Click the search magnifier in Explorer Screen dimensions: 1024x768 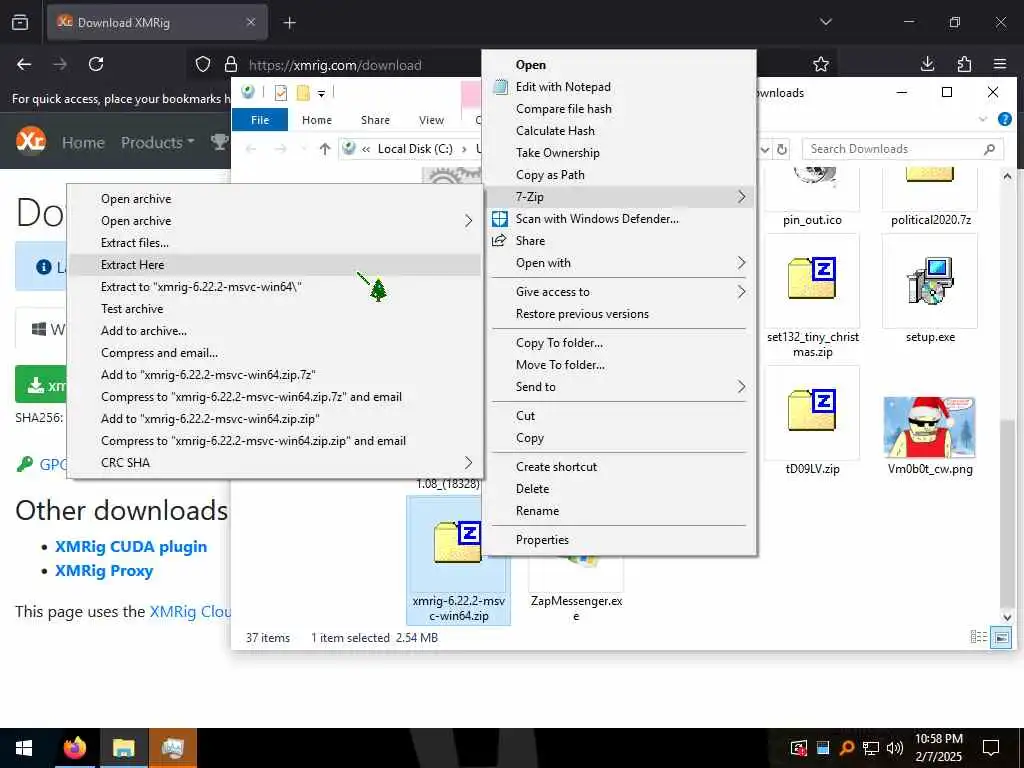(x=989, y=149)
